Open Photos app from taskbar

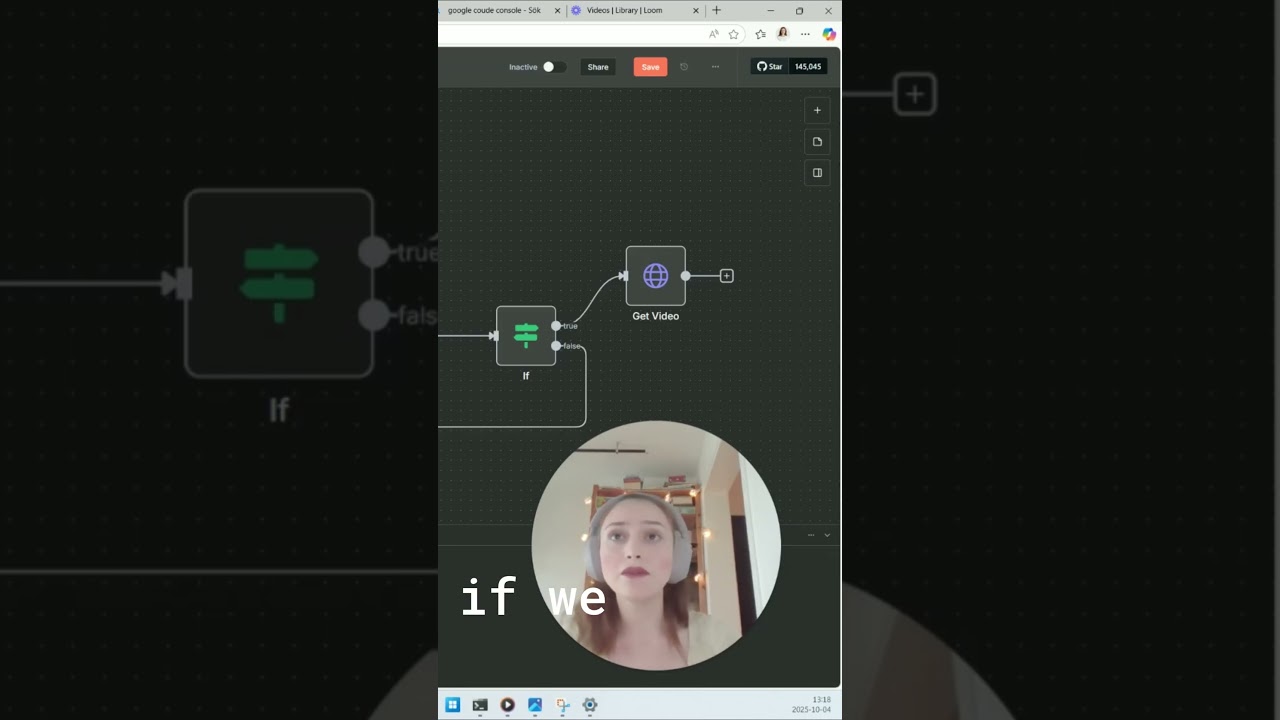pyautogui.click(x=535, y=705)
